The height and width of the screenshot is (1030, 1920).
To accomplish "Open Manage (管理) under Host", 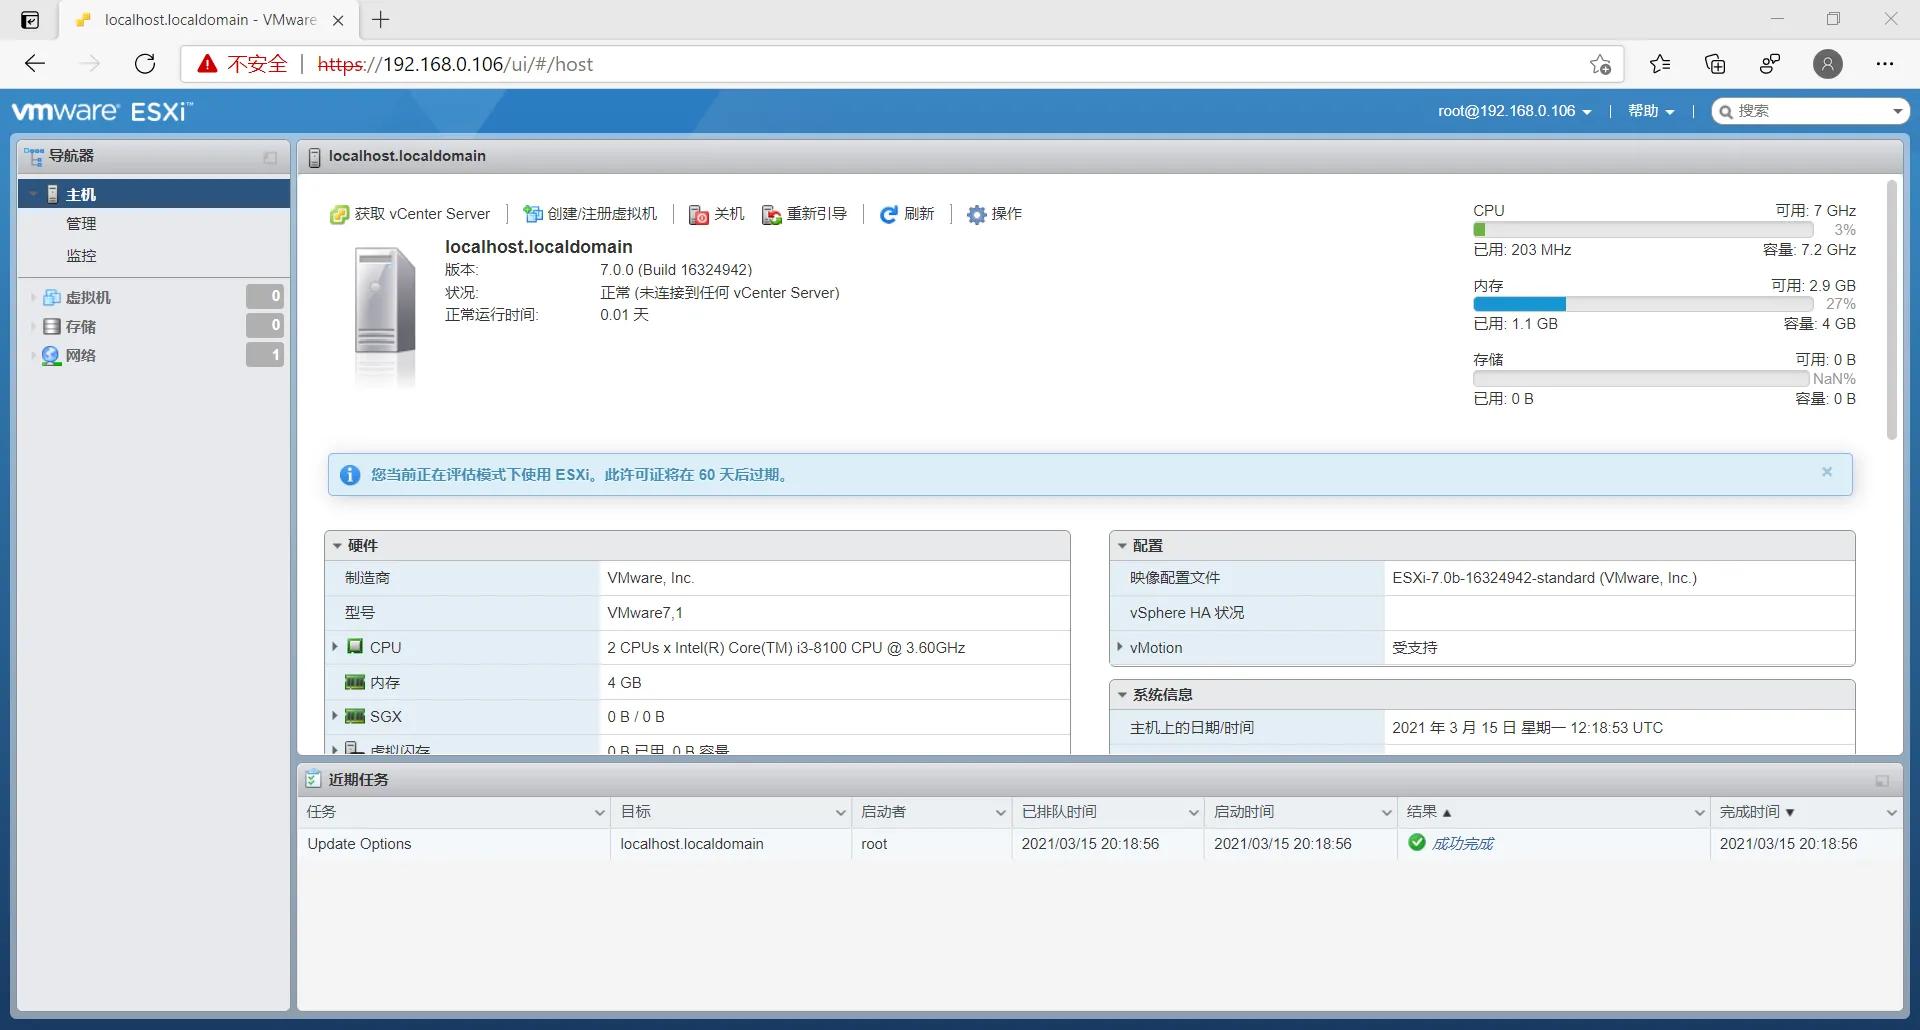I will pyautogui.click(x=81, y=224).
